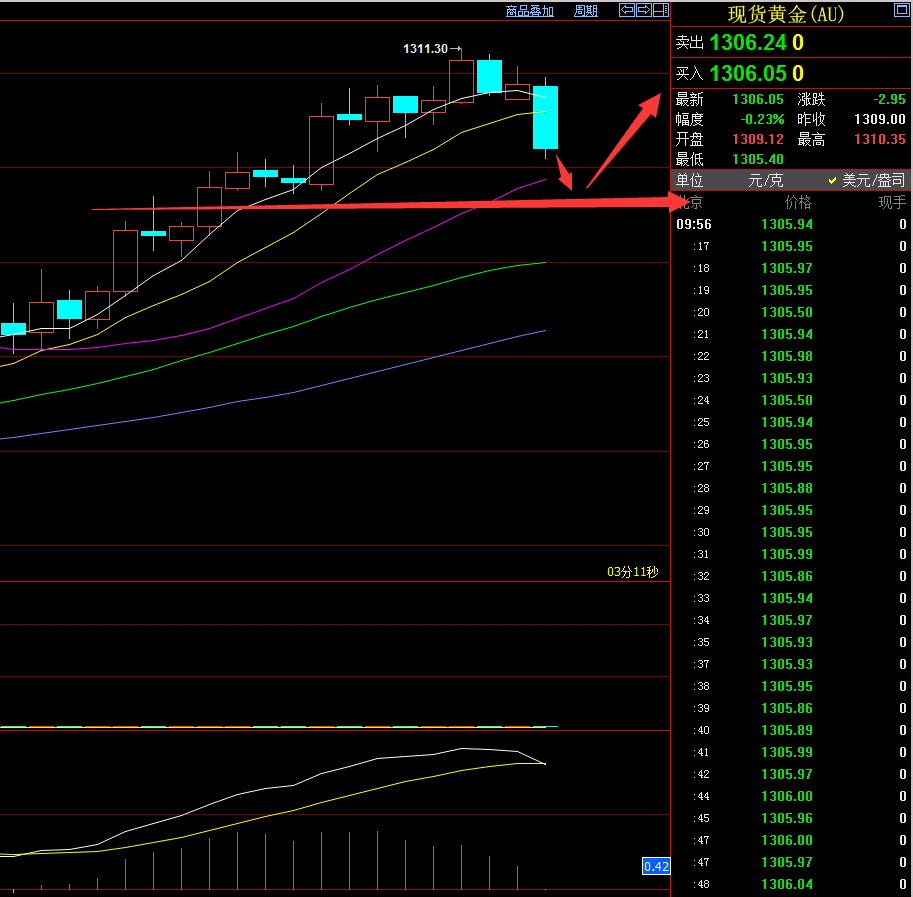The height and width of the screenshot is (897, 913).
Task: Select the 最高 value 1310.35
Action: [880, 139]
